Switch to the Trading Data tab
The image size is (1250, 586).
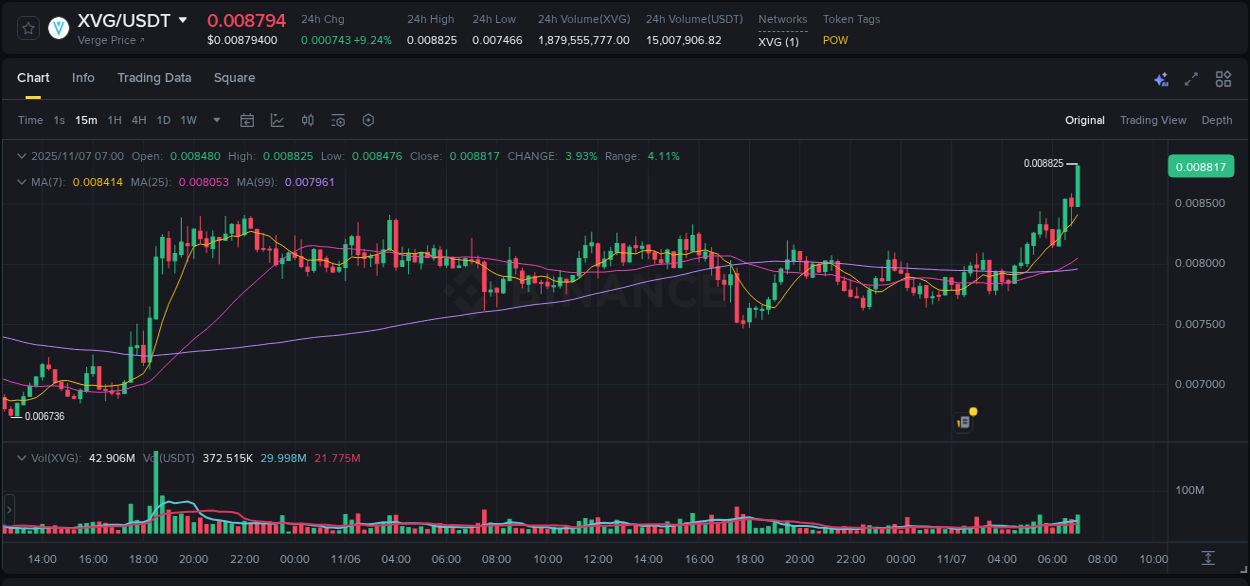click(154, 78)
